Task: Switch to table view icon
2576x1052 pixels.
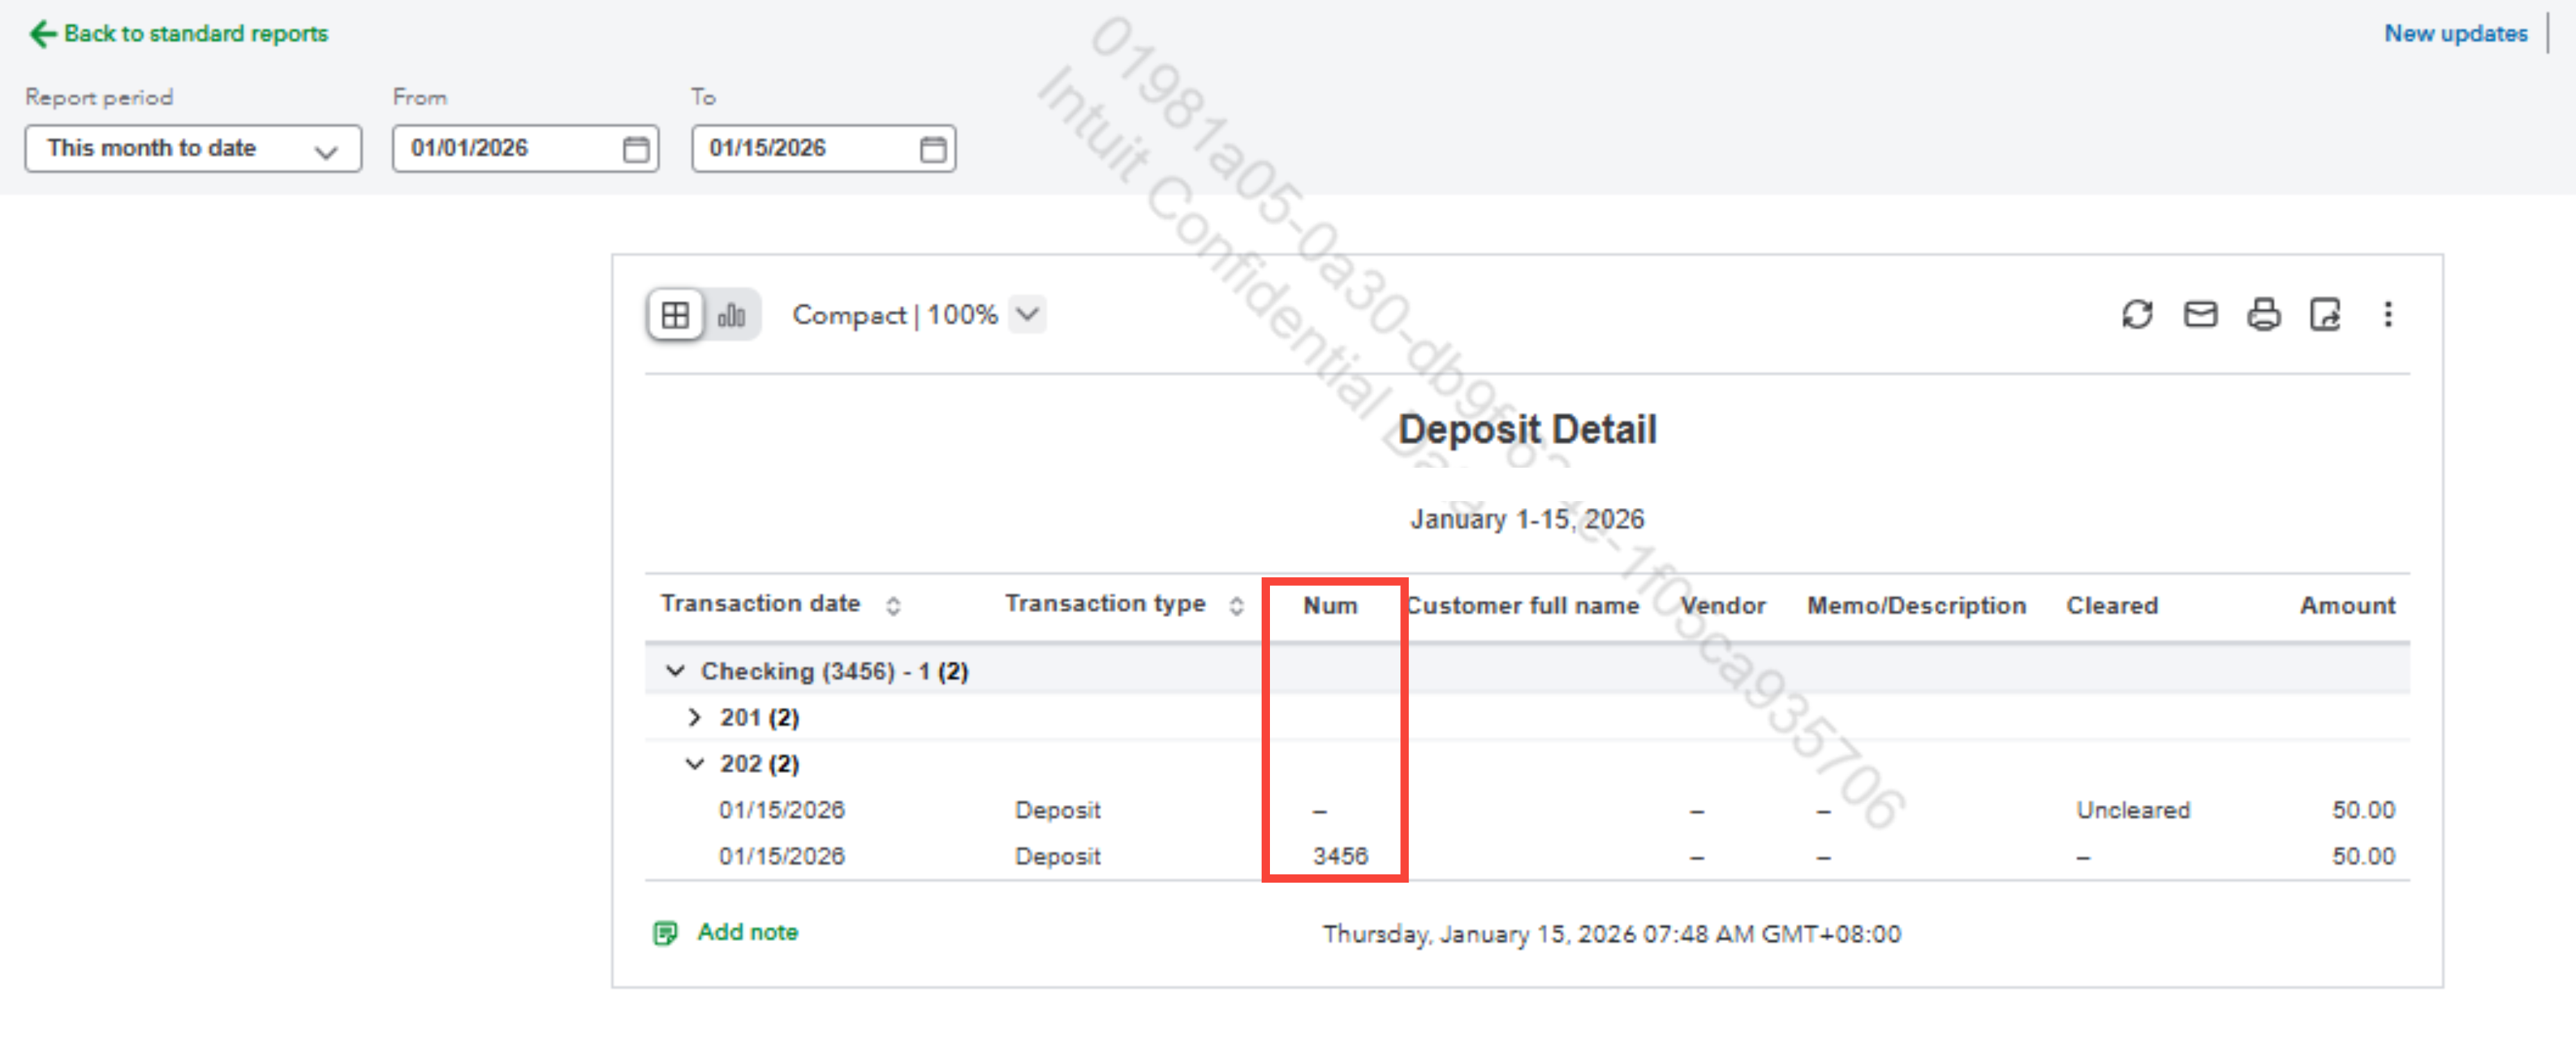Action: [x=675, y=315]
